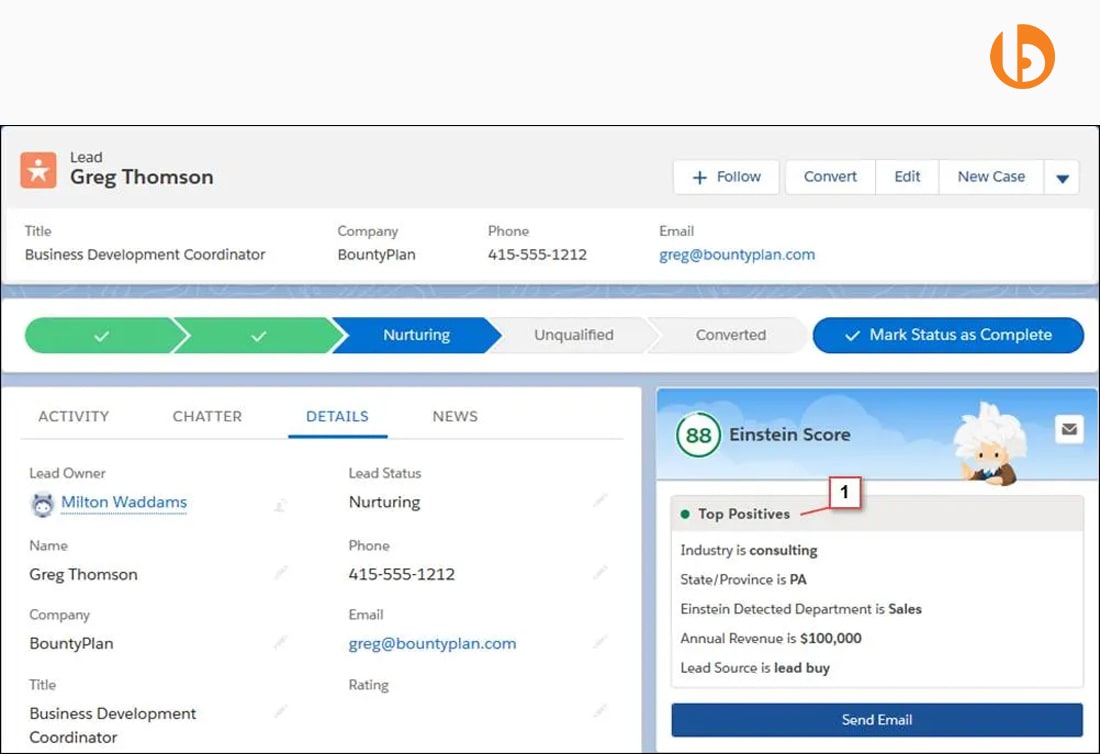This screenshot has width=1100, height=754.
Task: Click the orange logo at top right
Action: (1022, 56)
